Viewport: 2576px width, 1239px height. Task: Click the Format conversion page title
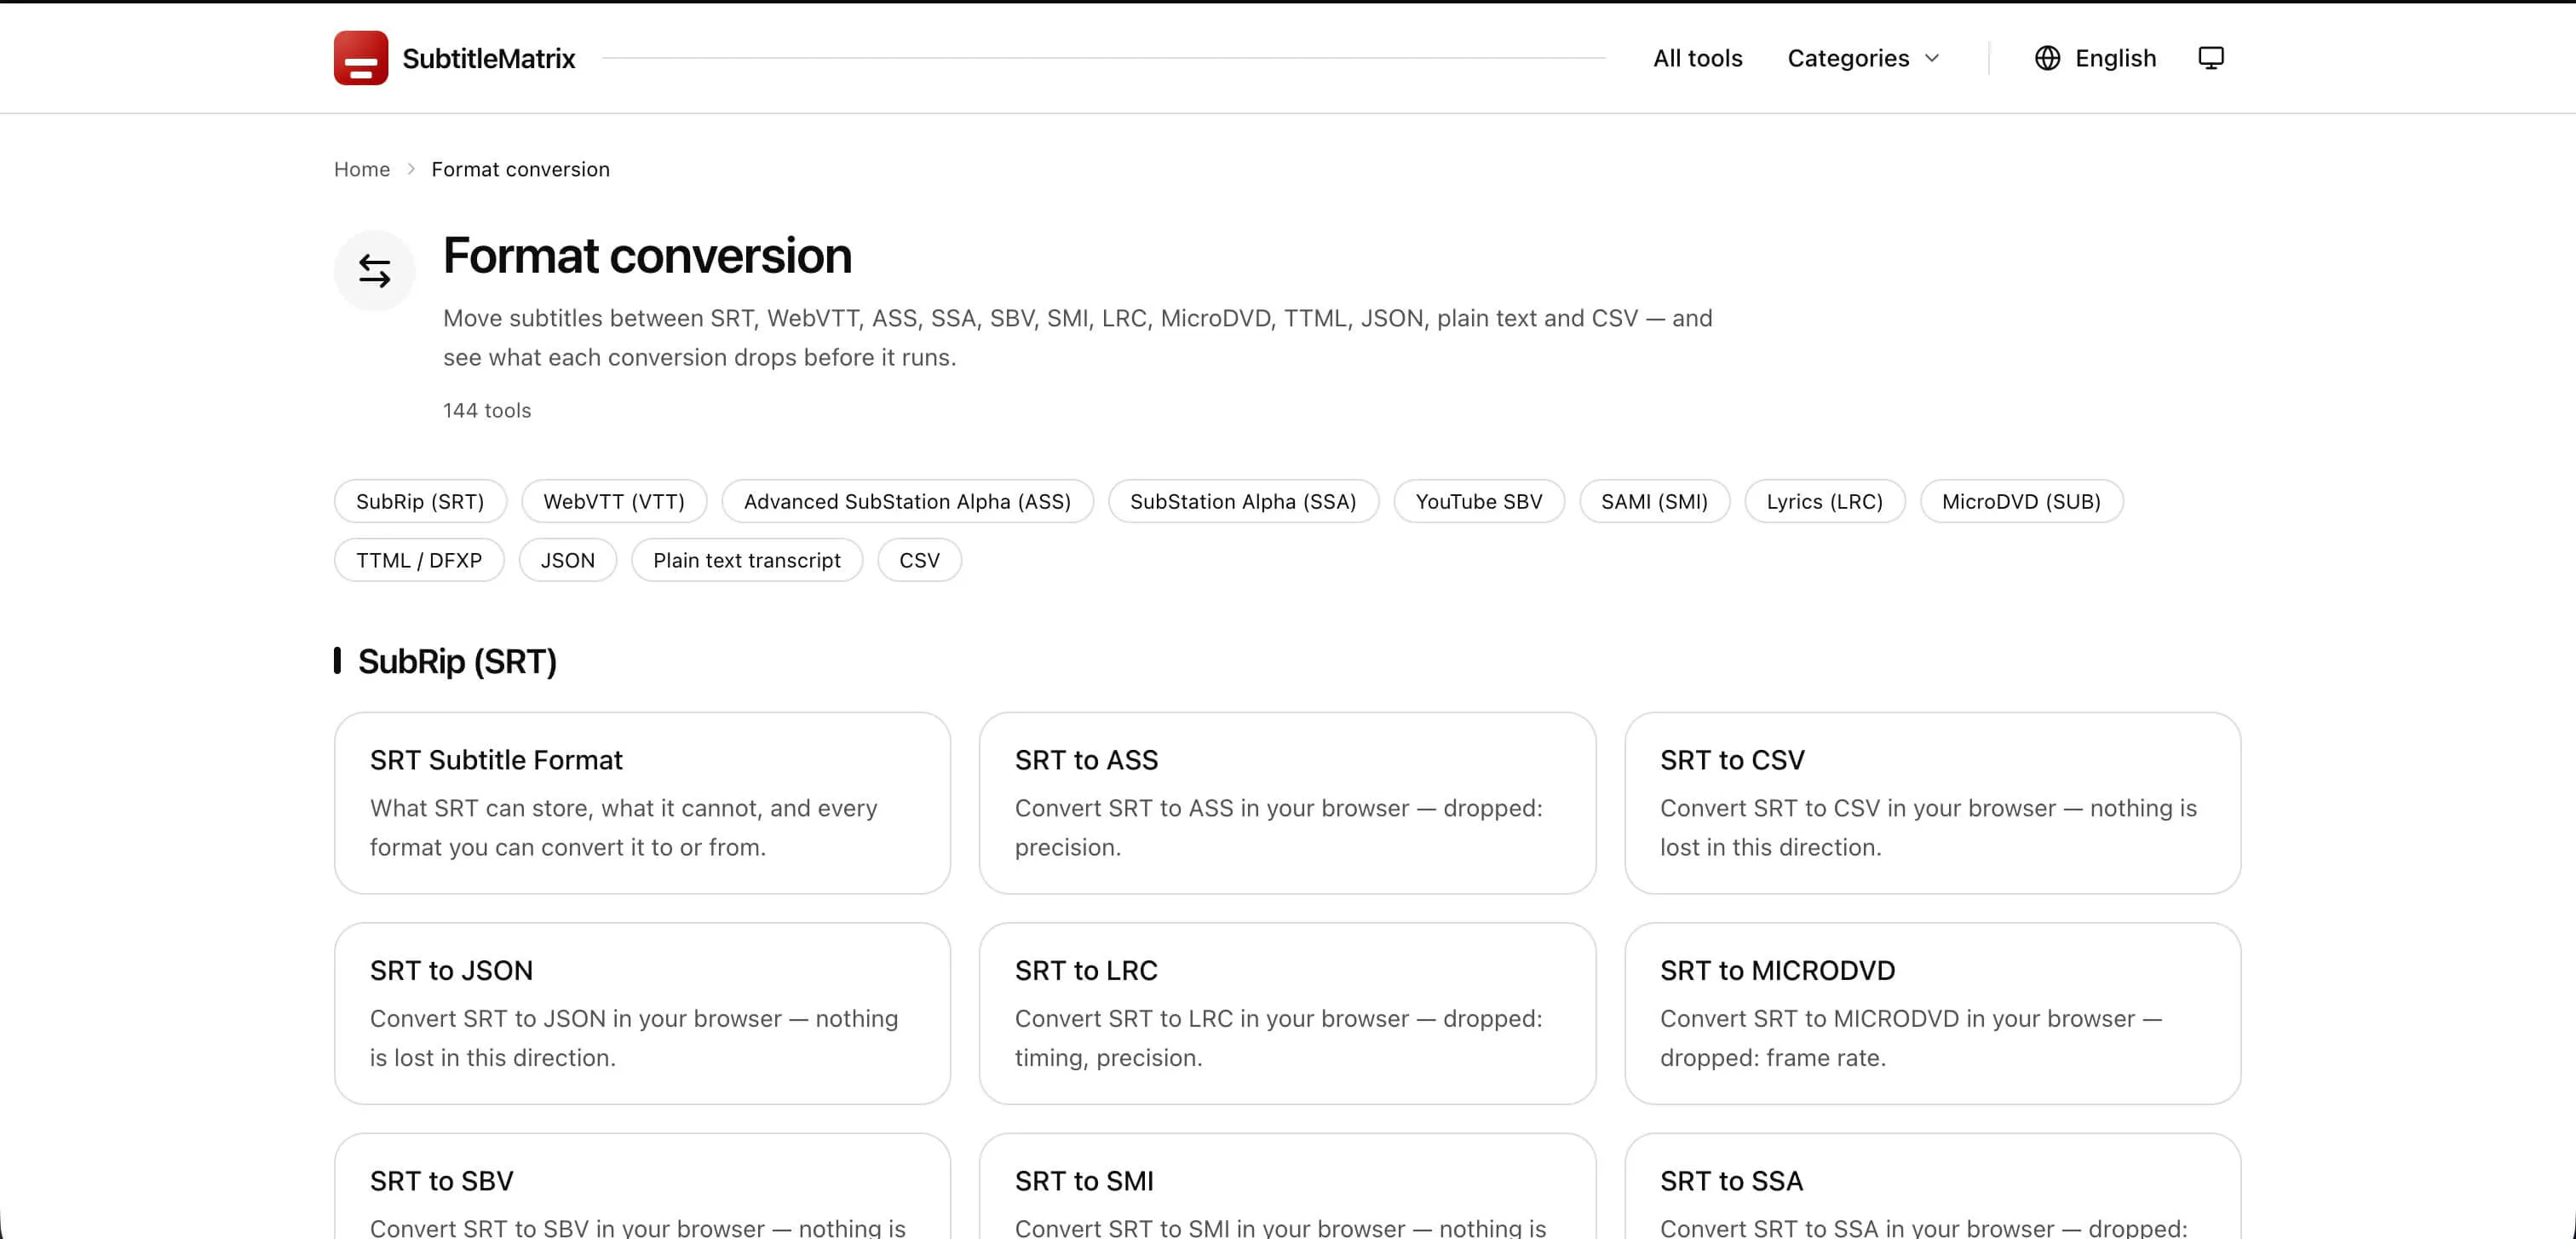(647, 256)
